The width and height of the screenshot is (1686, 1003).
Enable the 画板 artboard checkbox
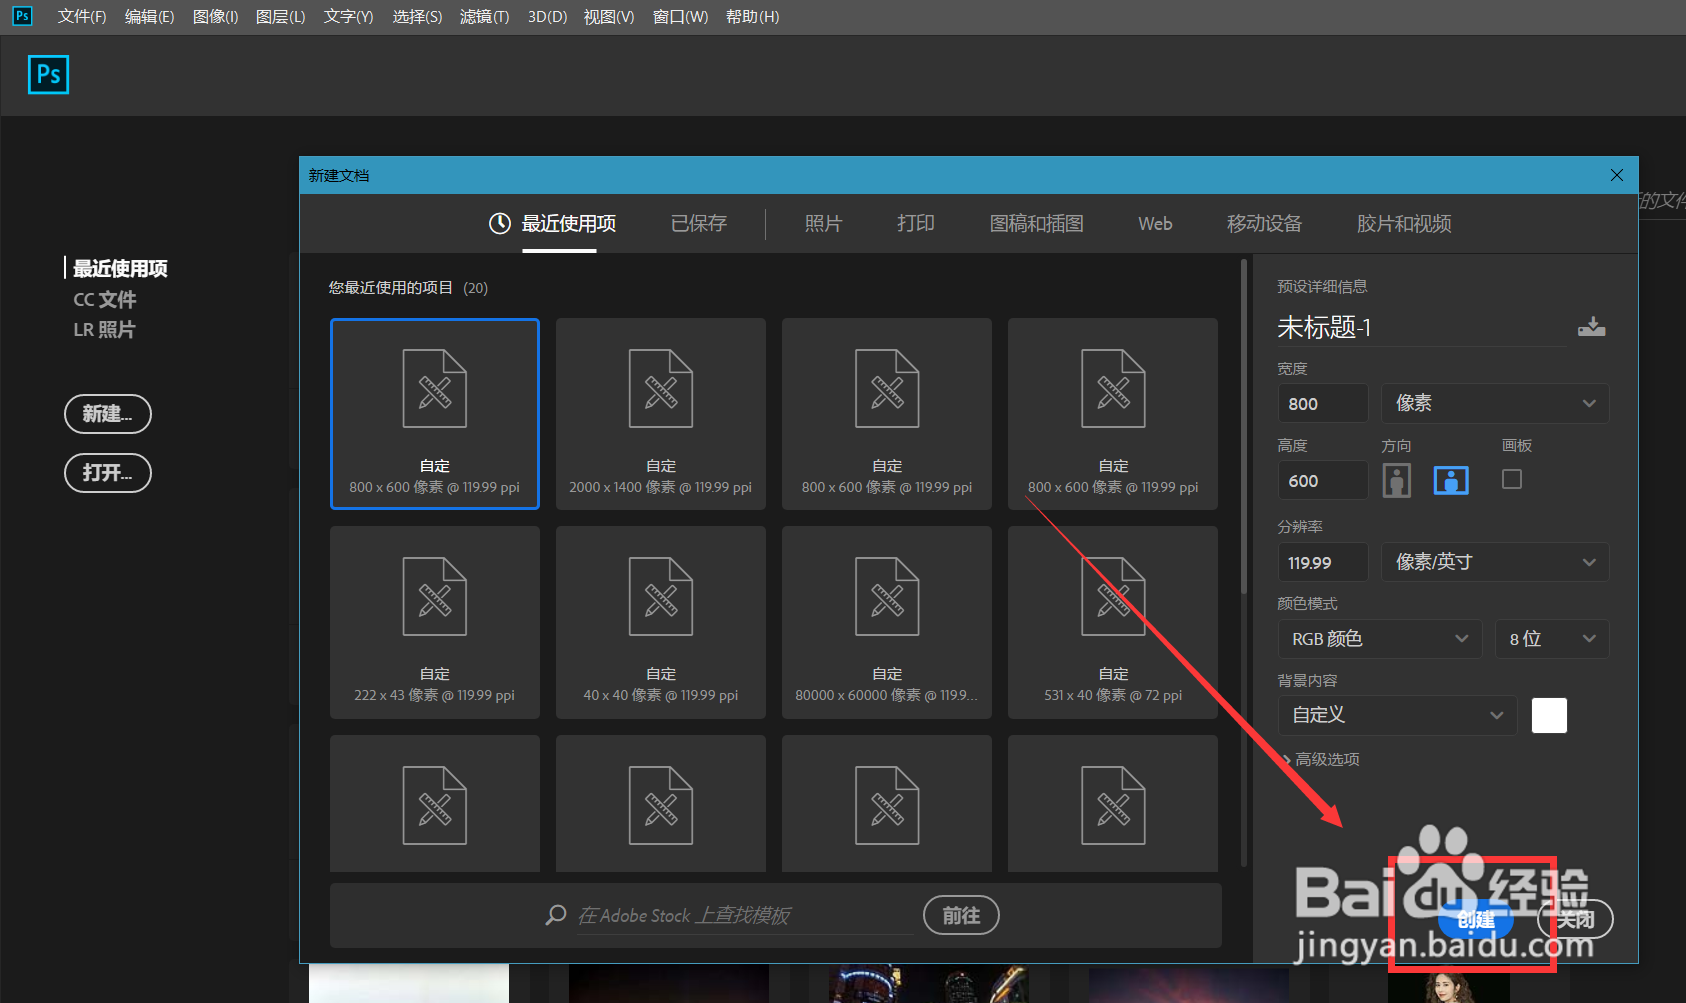1512,480
